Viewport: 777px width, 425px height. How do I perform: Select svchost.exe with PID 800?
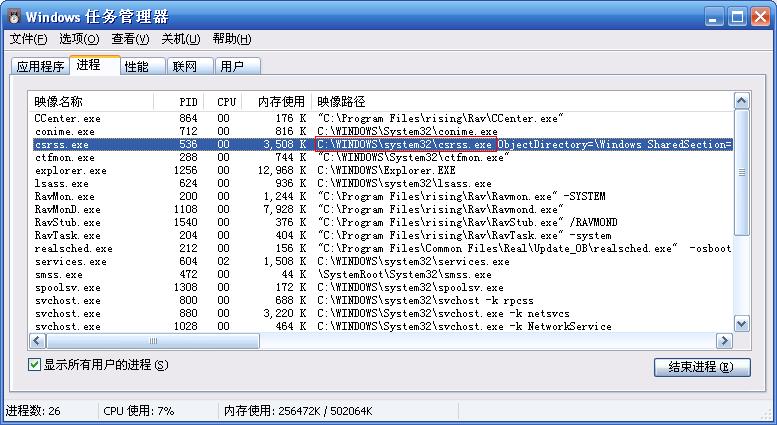click(381, 300)
